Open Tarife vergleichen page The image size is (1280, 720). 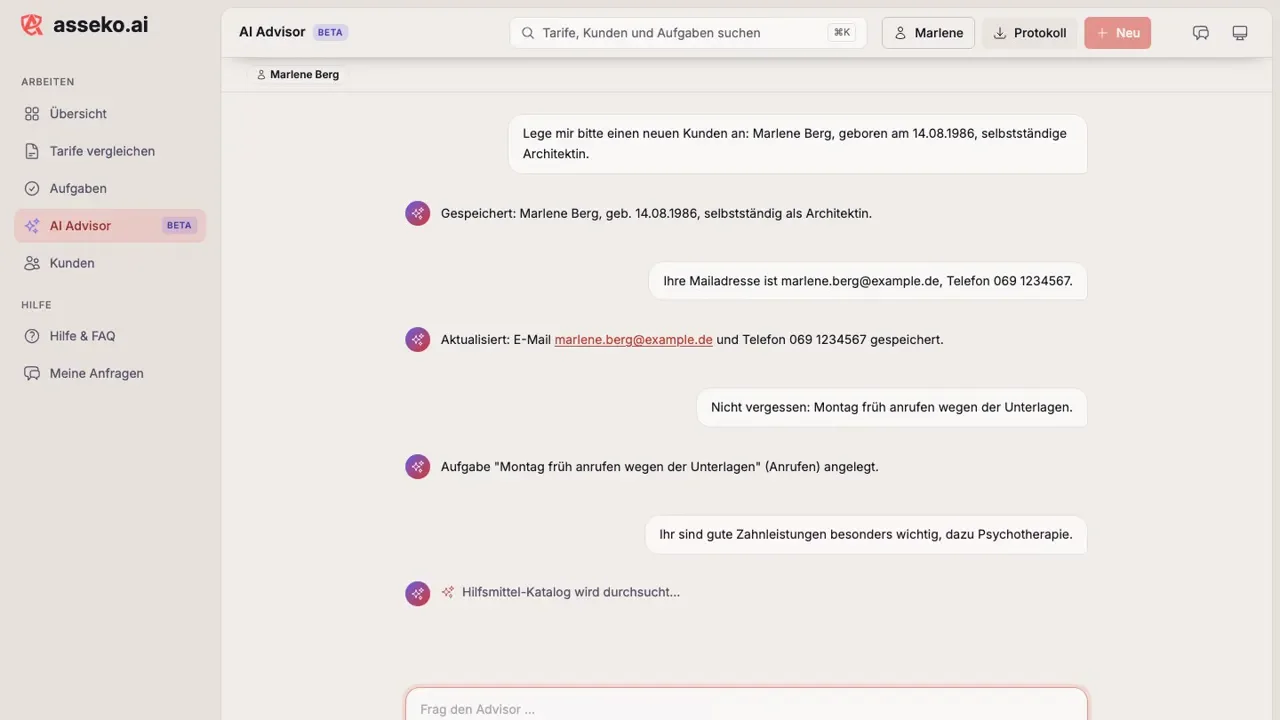click(x=110, y=151)
